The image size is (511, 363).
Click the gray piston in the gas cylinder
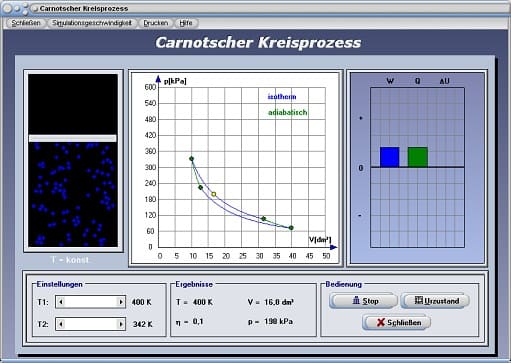coord(73,138)
